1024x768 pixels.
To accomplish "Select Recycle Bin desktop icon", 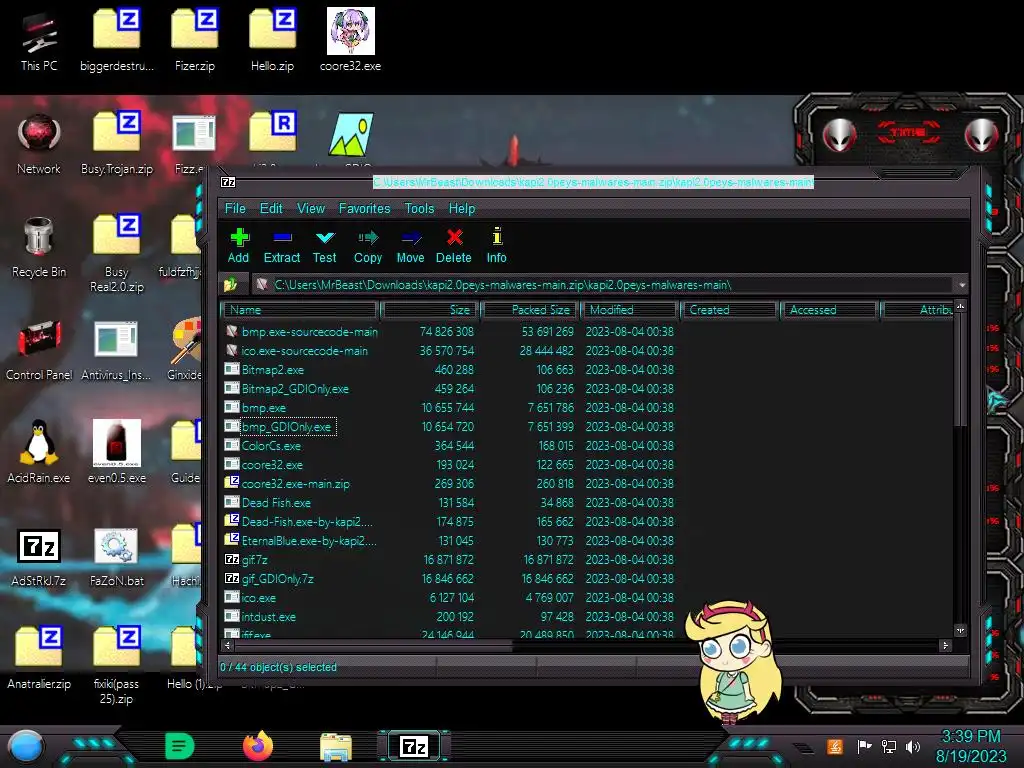I will coord(39,247).
